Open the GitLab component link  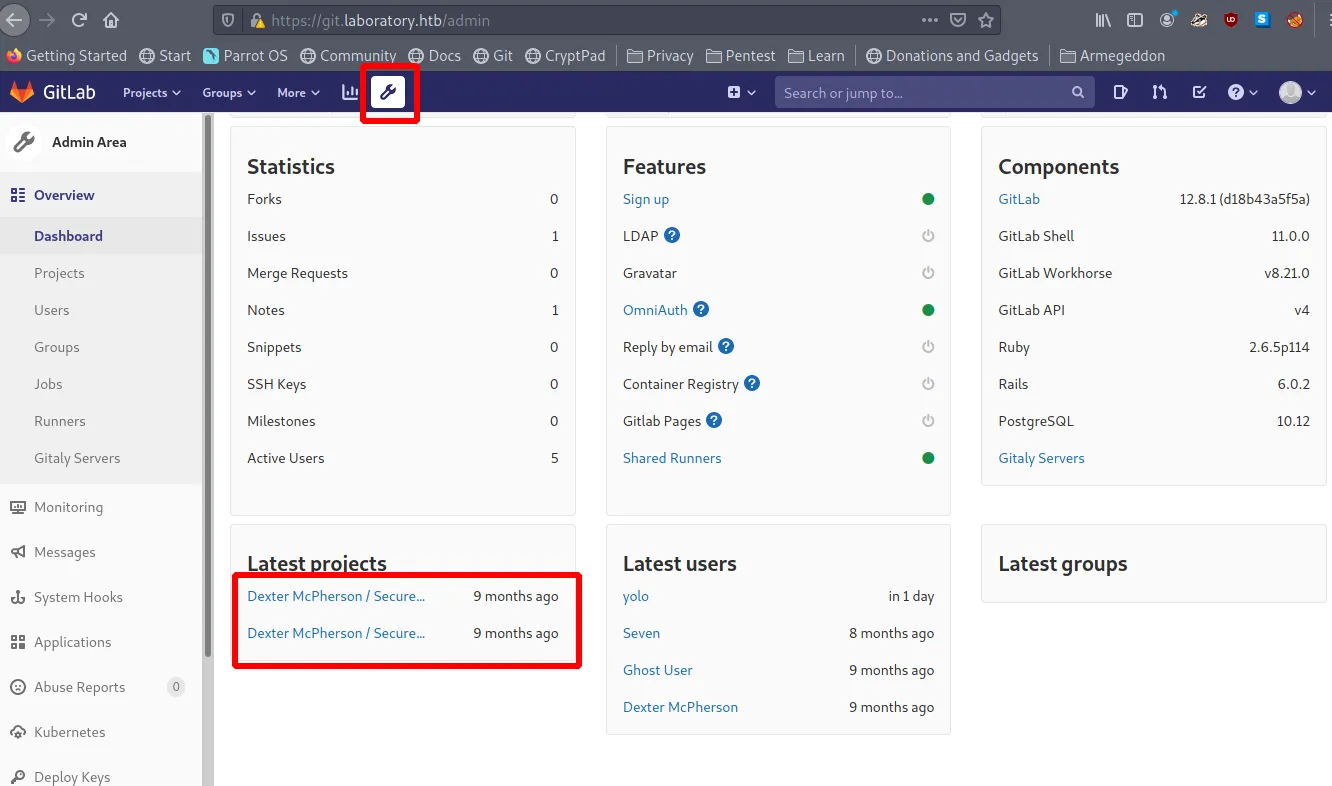point(1019,199)
